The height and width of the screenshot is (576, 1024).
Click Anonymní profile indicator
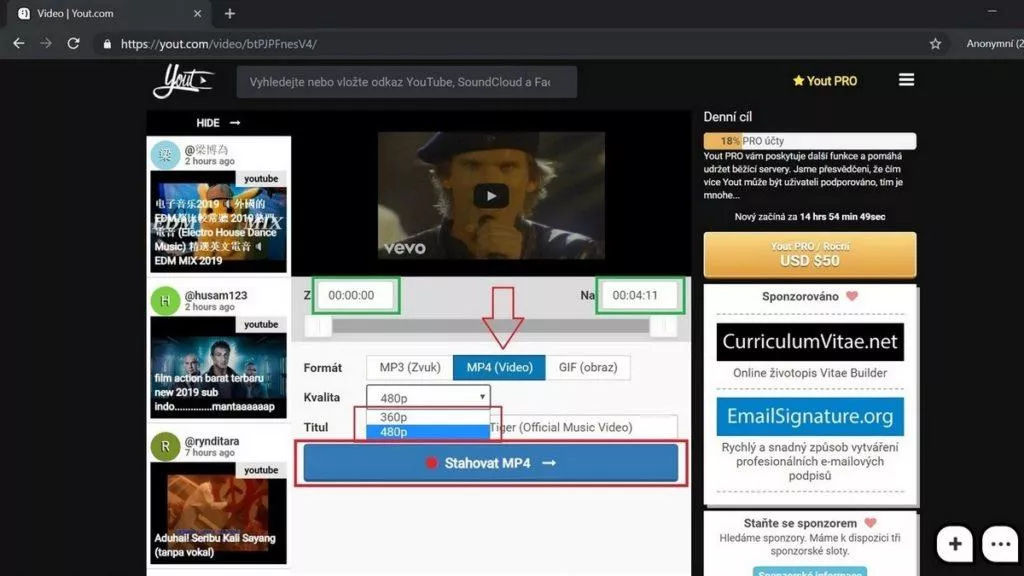click(995, 44)
